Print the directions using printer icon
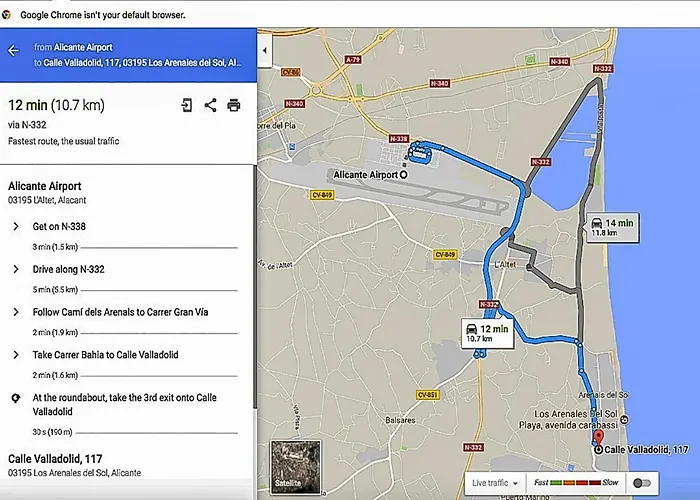 tap(234, 105)
